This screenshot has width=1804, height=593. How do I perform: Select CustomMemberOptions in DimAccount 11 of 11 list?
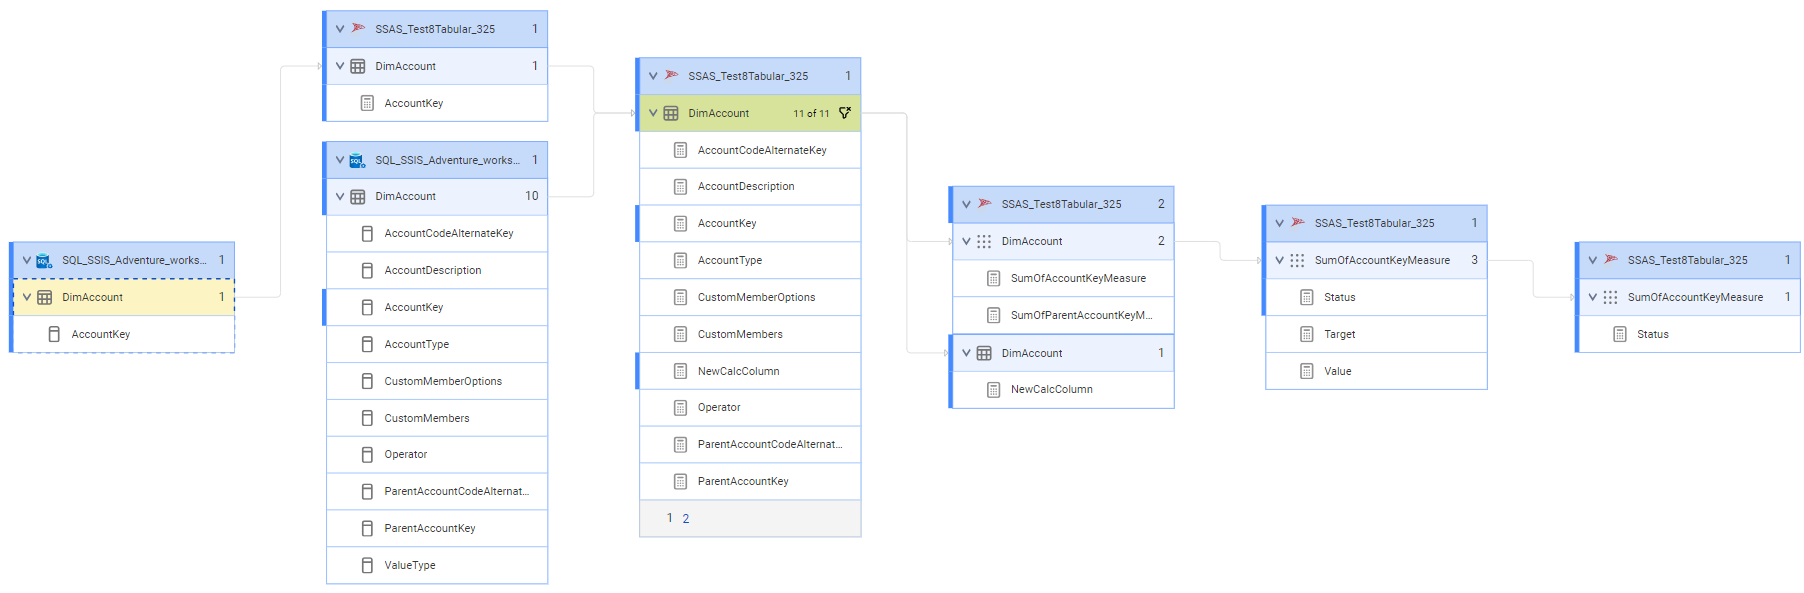[x=750, y=297]
